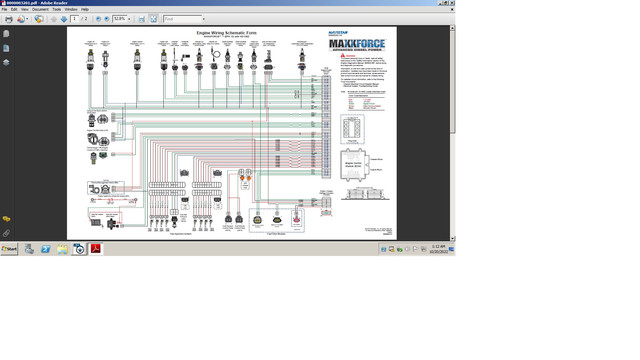This screenshot has width=640, height=360.
Task: Click the Windows Start button
Action: [x=9, y=249]
